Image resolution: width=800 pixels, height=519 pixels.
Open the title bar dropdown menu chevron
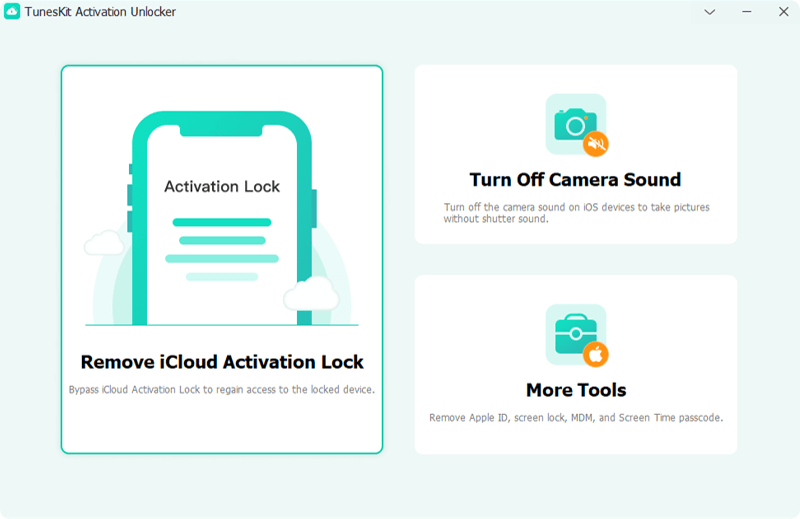tap(710, 12)
